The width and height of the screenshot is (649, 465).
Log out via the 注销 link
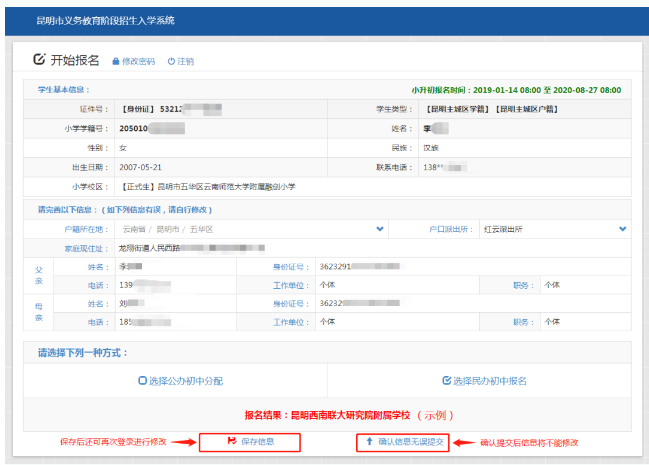click(x=185, y=62)
